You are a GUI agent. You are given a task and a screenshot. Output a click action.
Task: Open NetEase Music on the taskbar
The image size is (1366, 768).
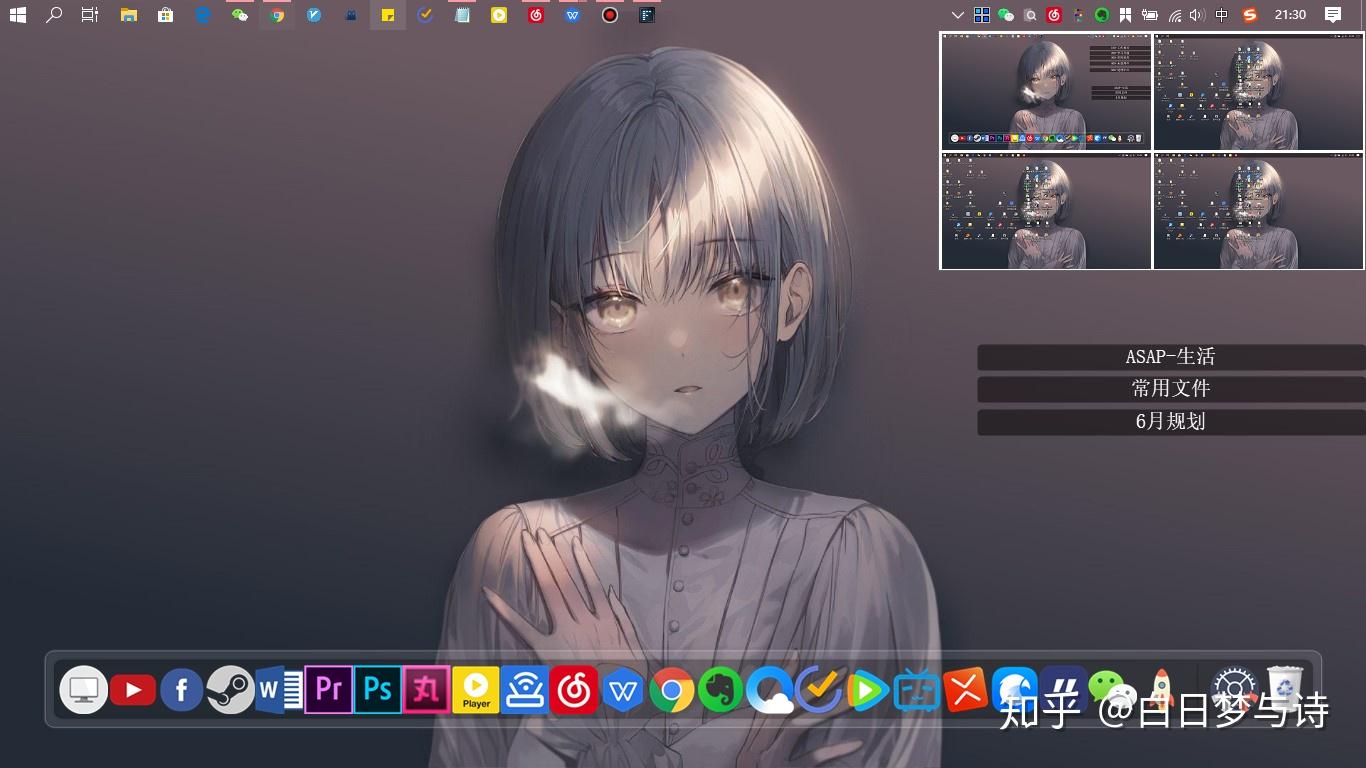pos(536,15)
